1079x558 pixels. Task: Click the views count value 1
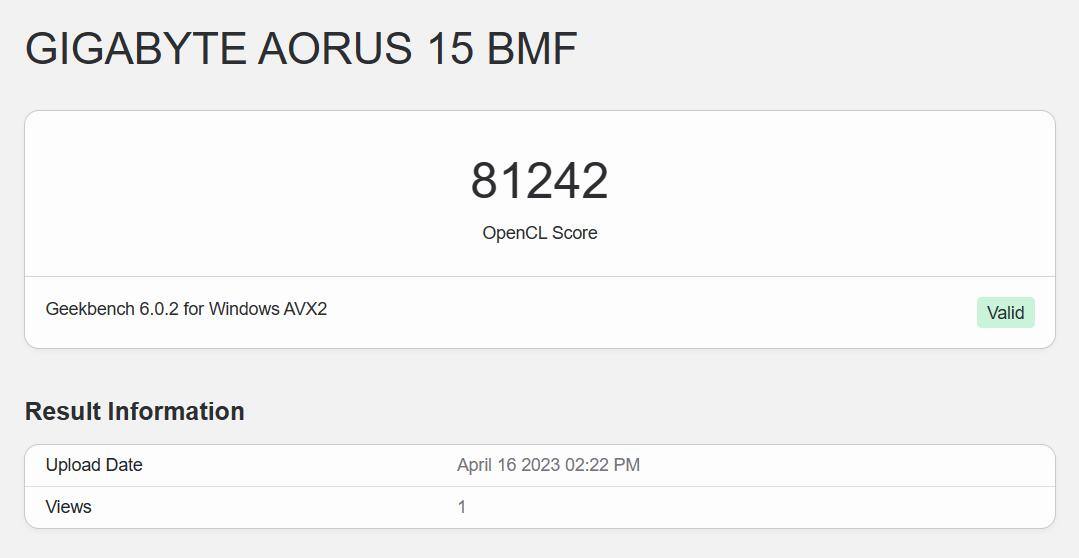(x=462, y=507)
